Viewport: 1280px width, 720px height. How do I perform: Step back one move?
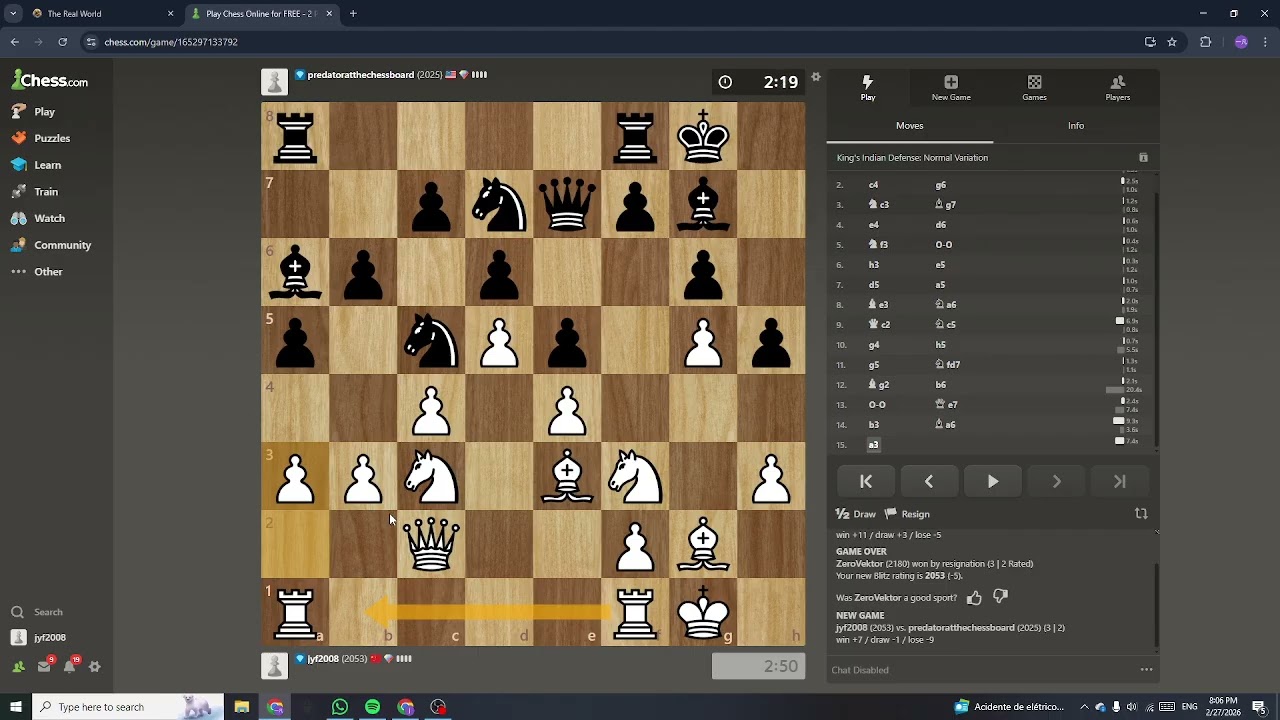coord(929,482)
